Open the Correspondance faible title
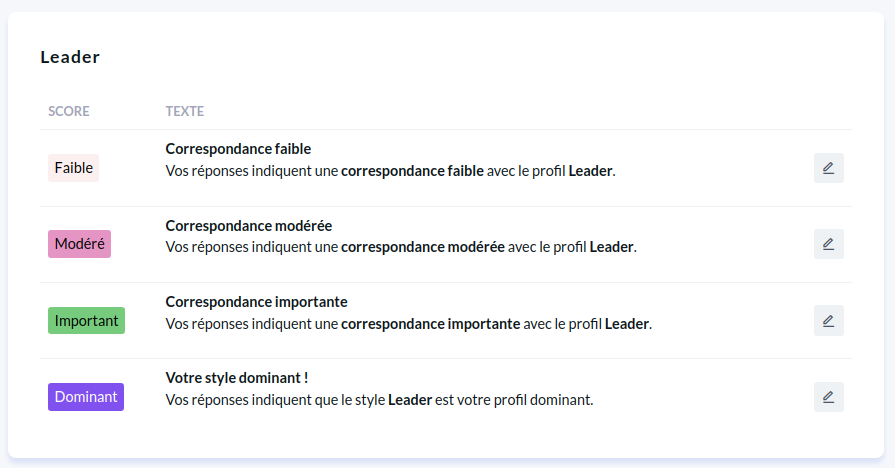This screenshot has height=468, width=895. [238, 149]
